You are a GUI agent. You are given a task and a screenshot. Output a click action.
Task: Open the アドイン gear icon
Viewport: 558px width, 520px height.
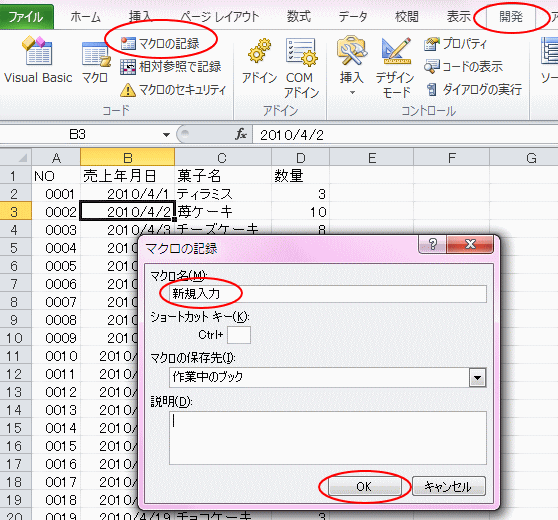[259, 61]
